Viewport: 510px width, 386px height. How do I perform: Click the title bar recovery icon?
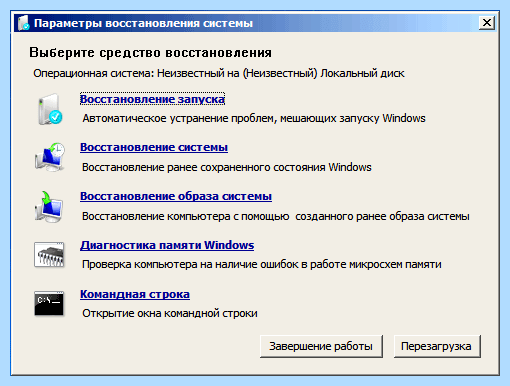(x=24, y=23)
